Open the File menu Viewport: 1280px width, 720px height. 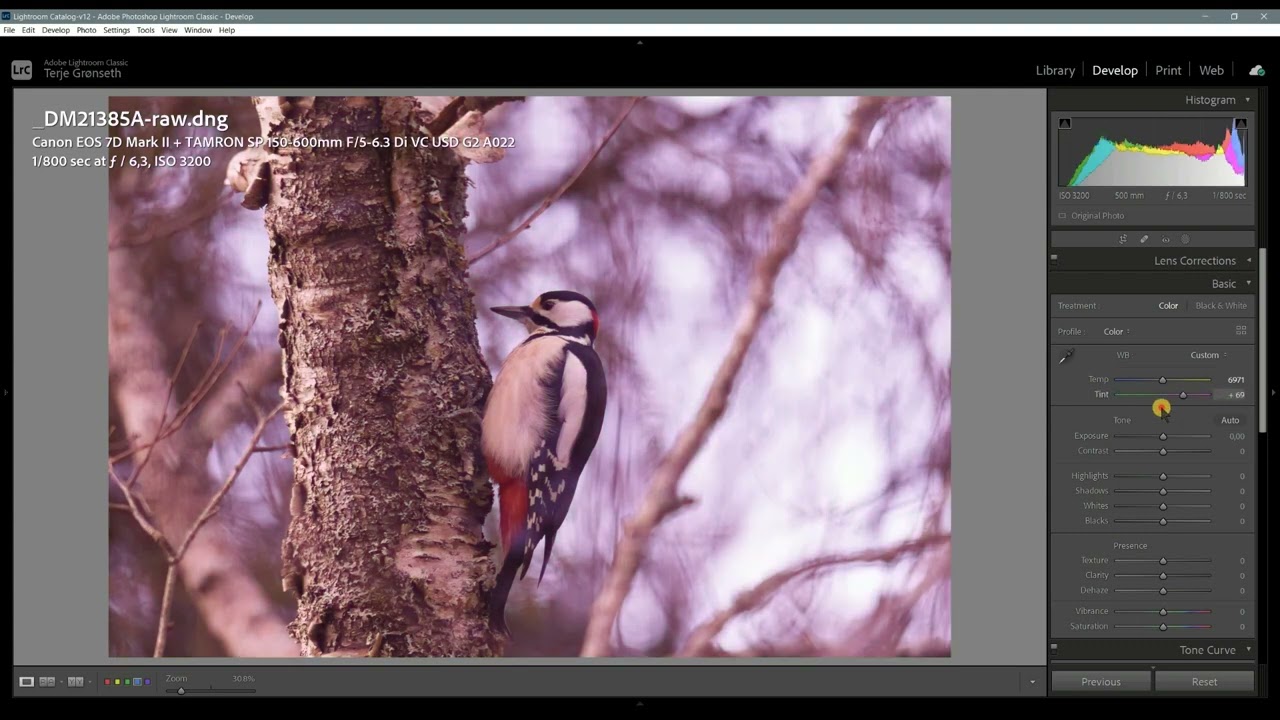coord(9,30)
